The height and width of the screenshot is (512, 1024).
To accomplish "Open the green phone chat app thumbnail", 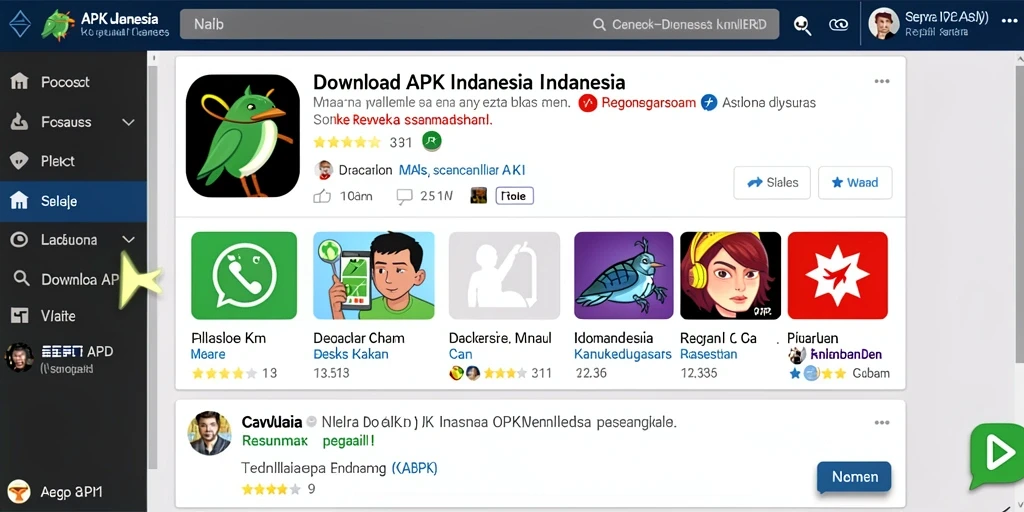I will coord(244,276).
